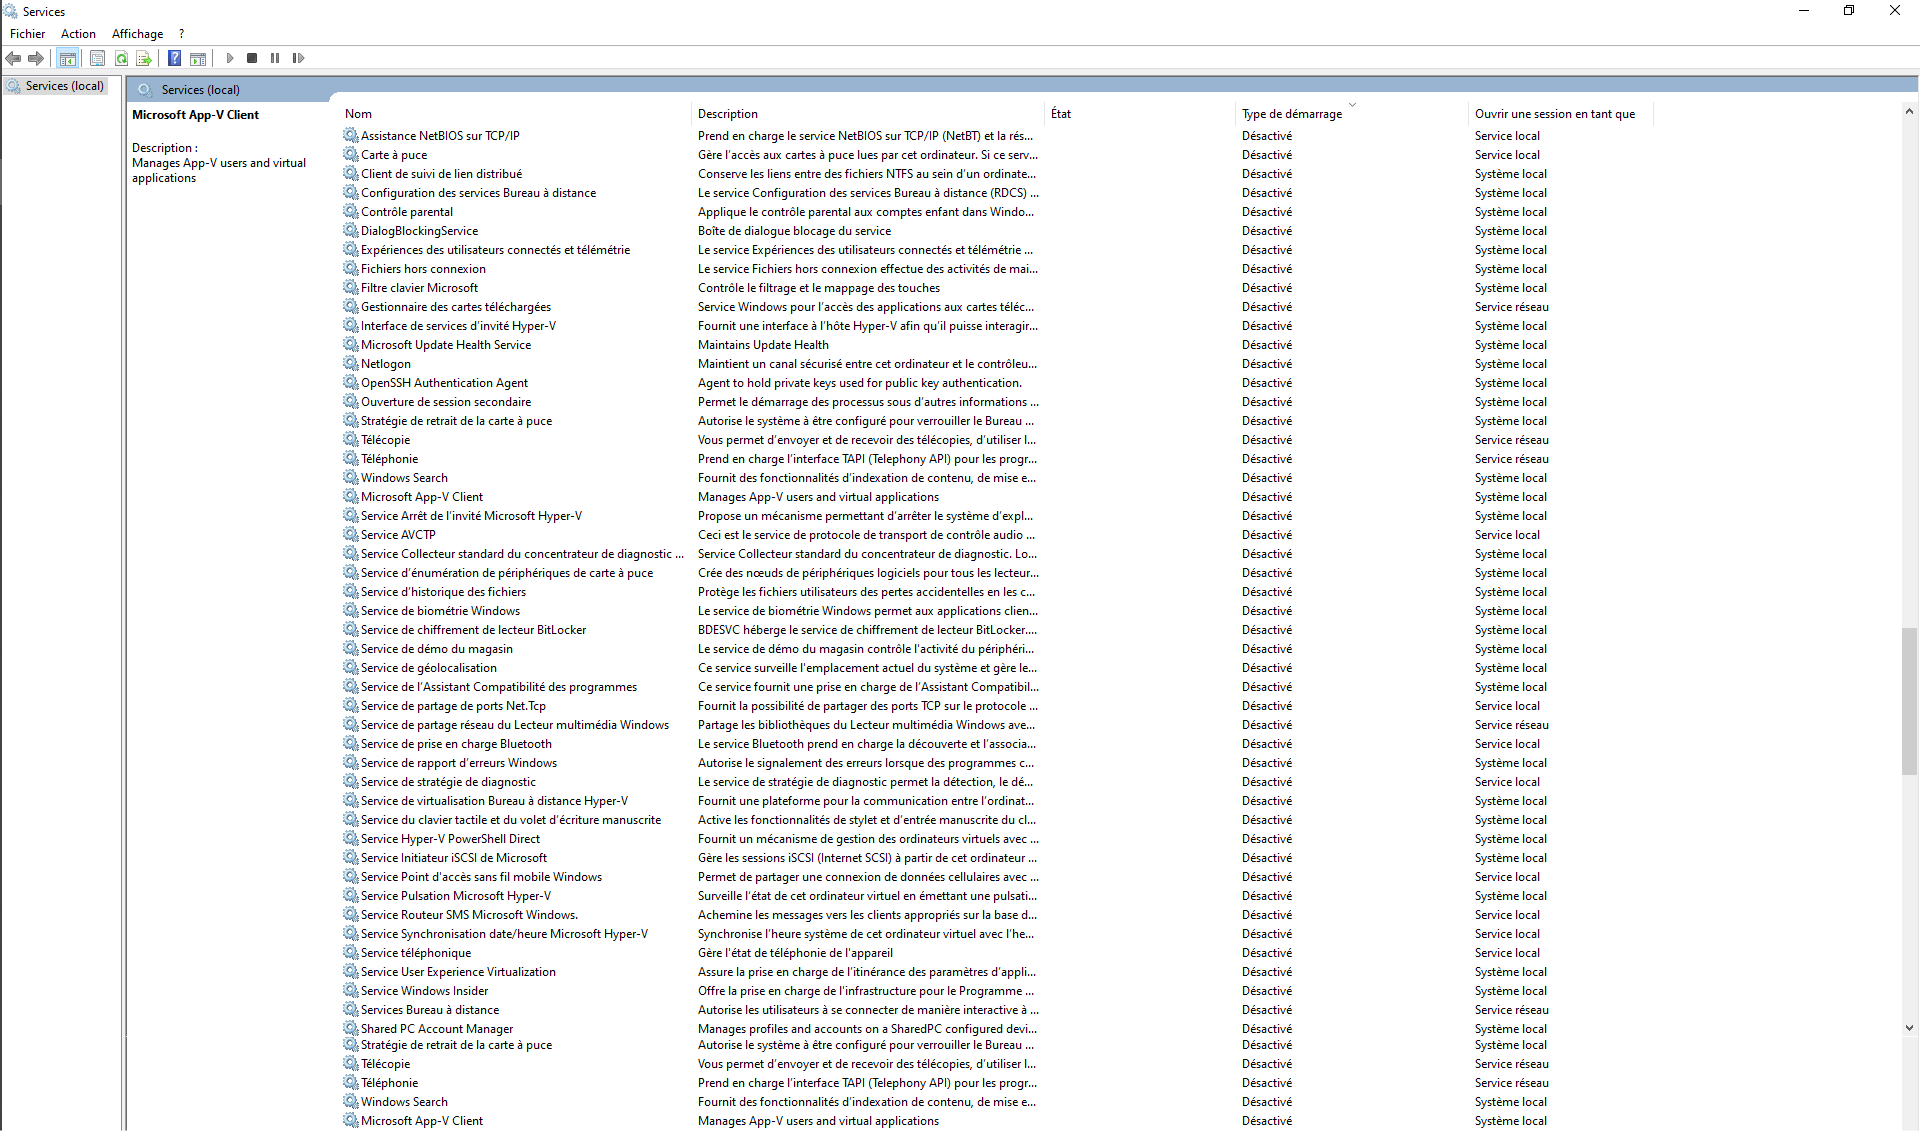Click the gear icon of Filtre clavier Microsoft

point(351,288)
